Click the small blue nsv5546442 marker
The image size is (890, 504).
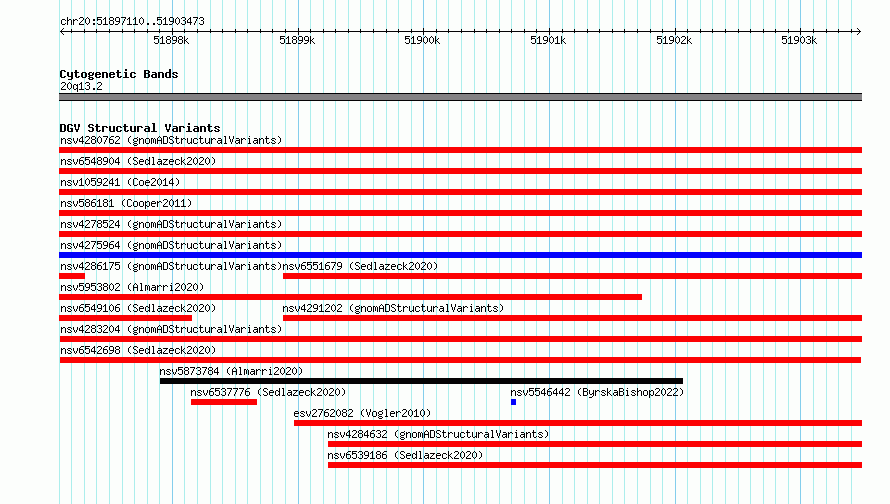(x=513, y=402)
